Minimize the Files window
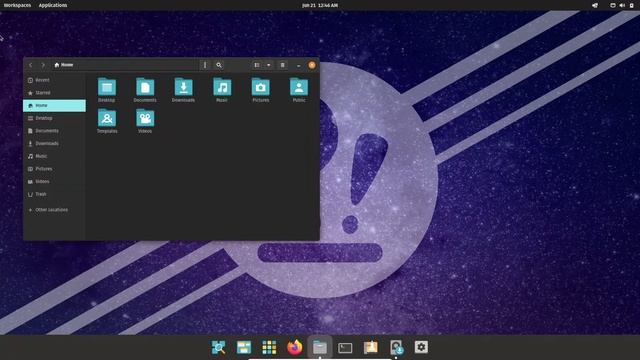This screenshot has height=360, width=640. pyautogui.click(x=299, y=65)
